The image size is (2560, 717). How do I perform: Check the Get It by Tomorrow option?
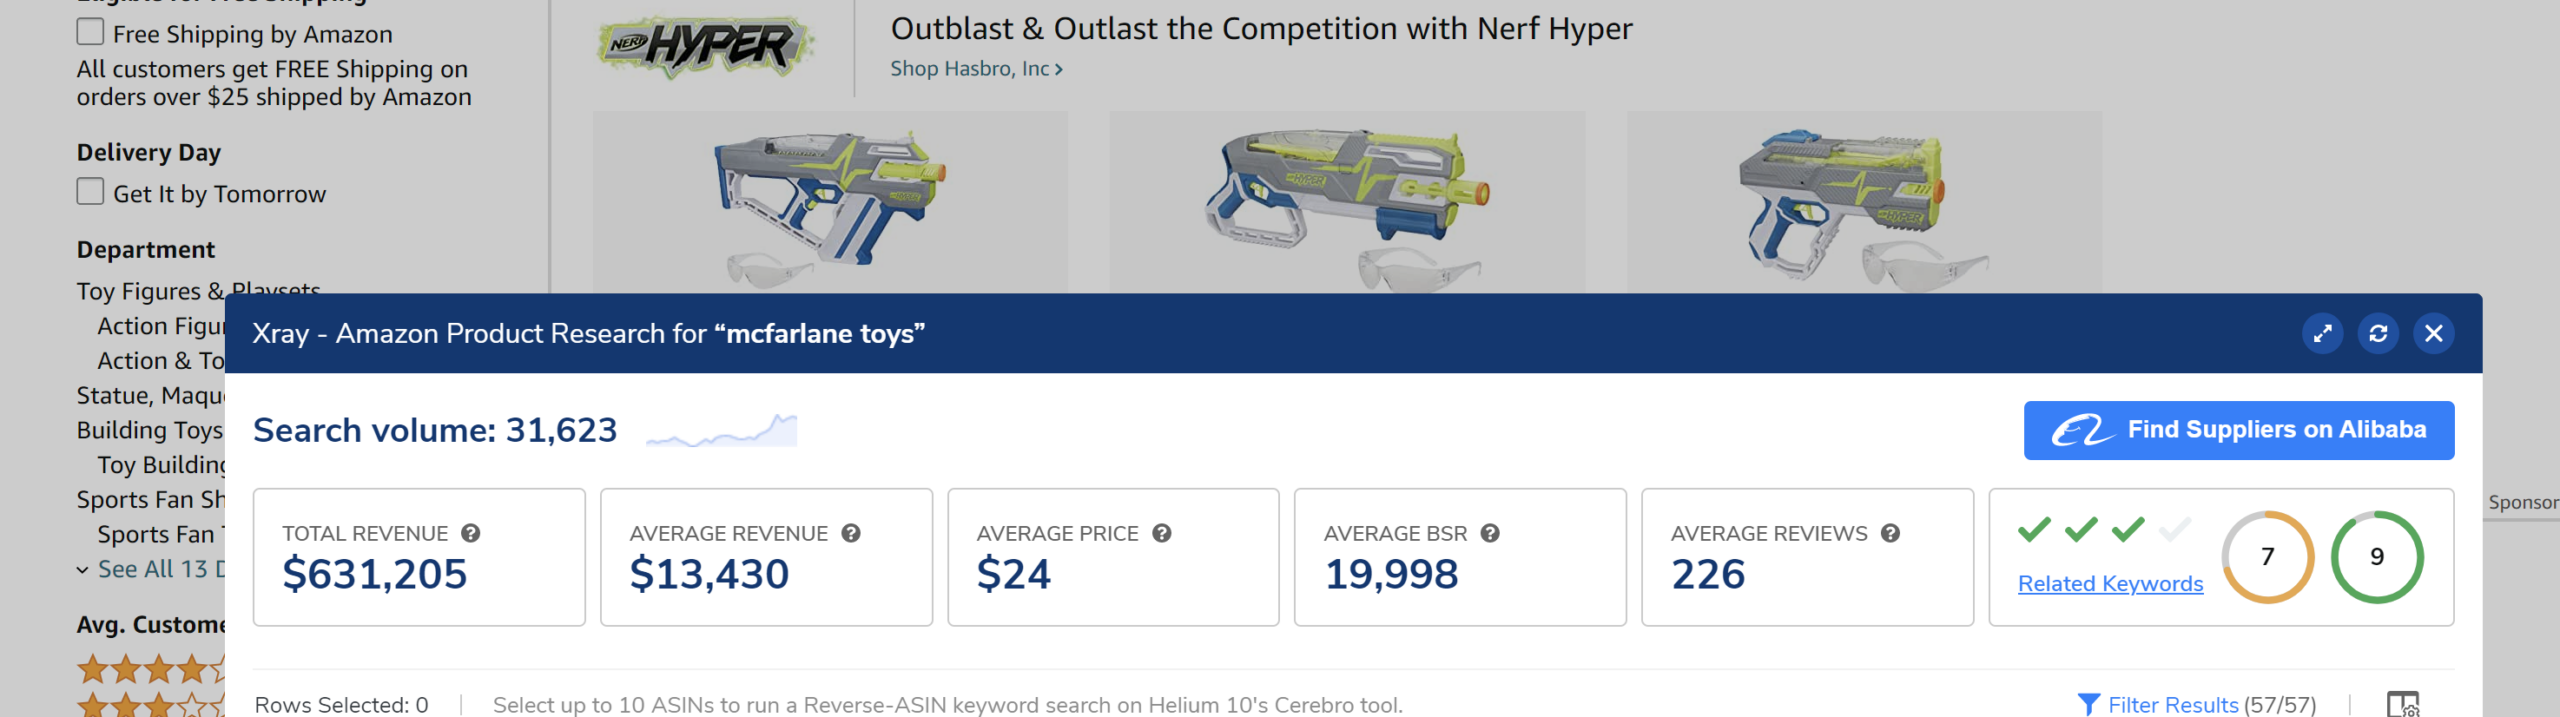tap(90, 192)
